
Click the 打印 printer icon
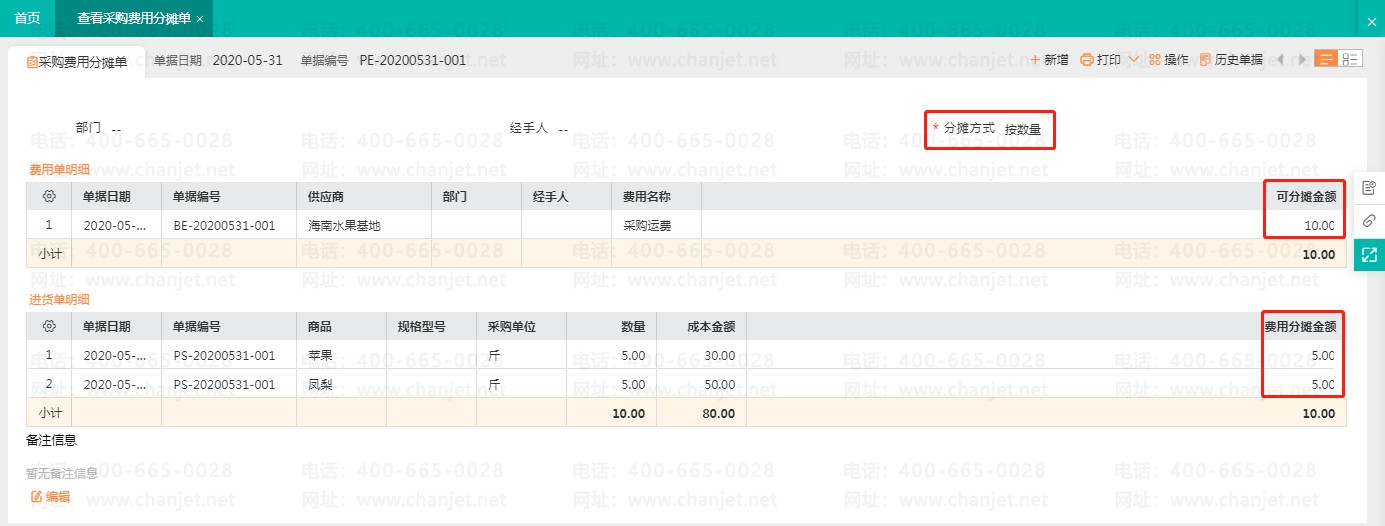(x=1086, y=60)
